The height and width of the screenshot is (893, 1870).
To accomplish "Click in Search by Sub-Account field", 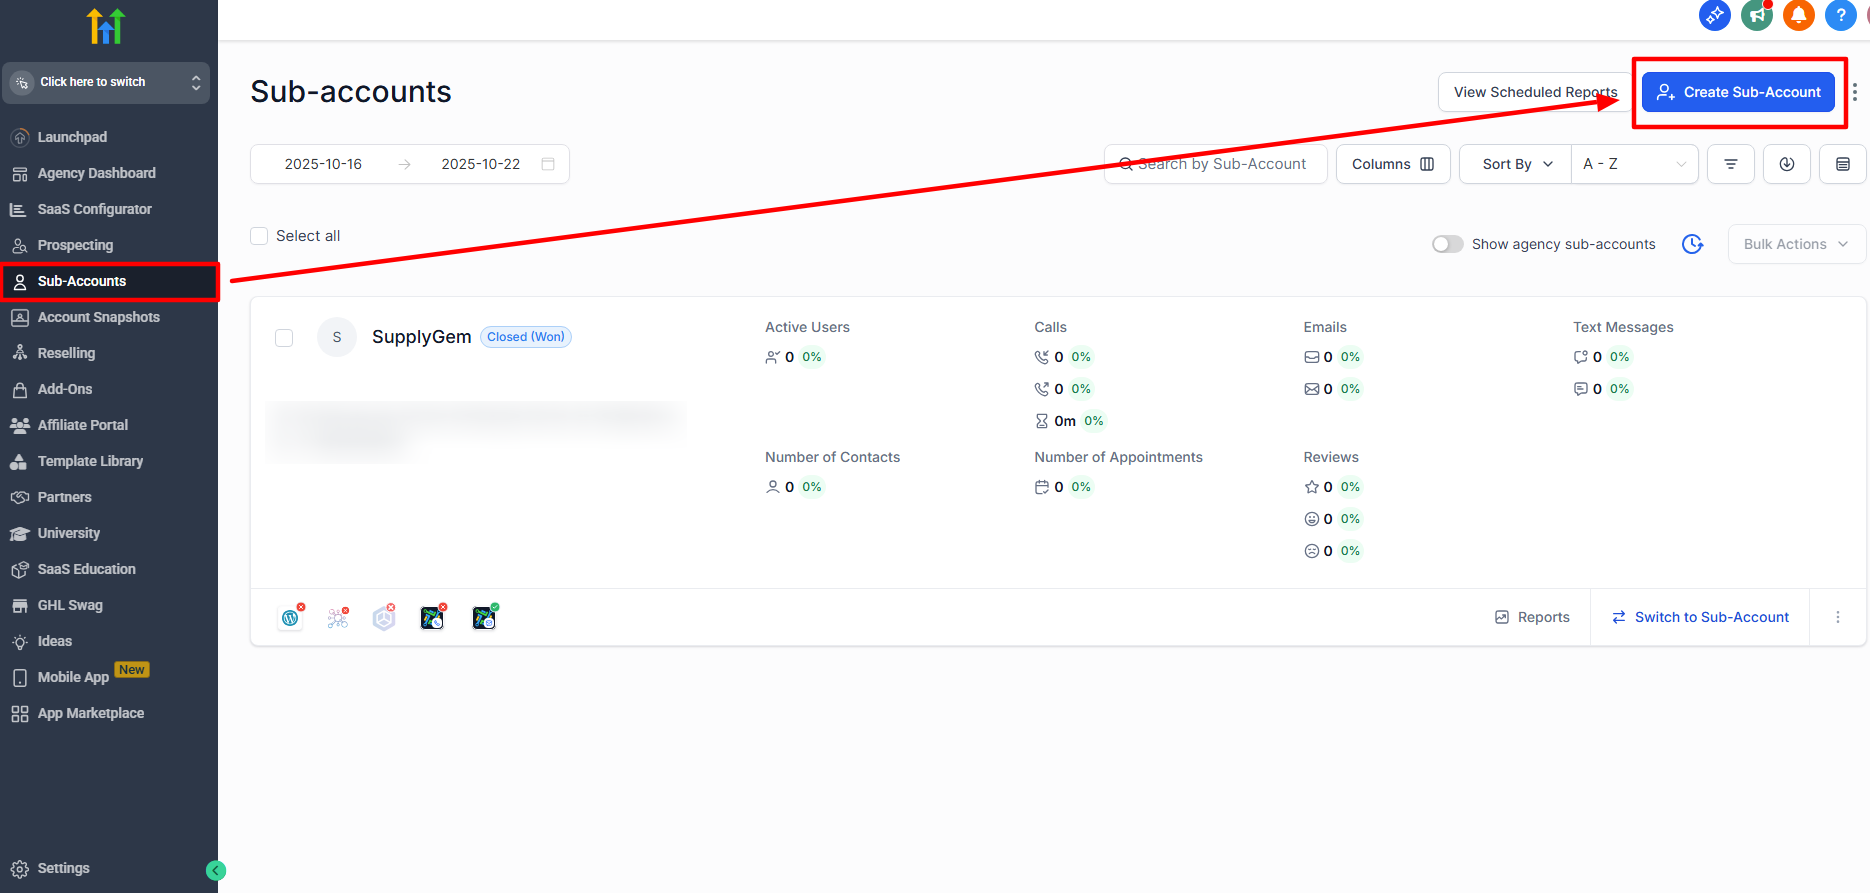I will (x=1216, y=164).
